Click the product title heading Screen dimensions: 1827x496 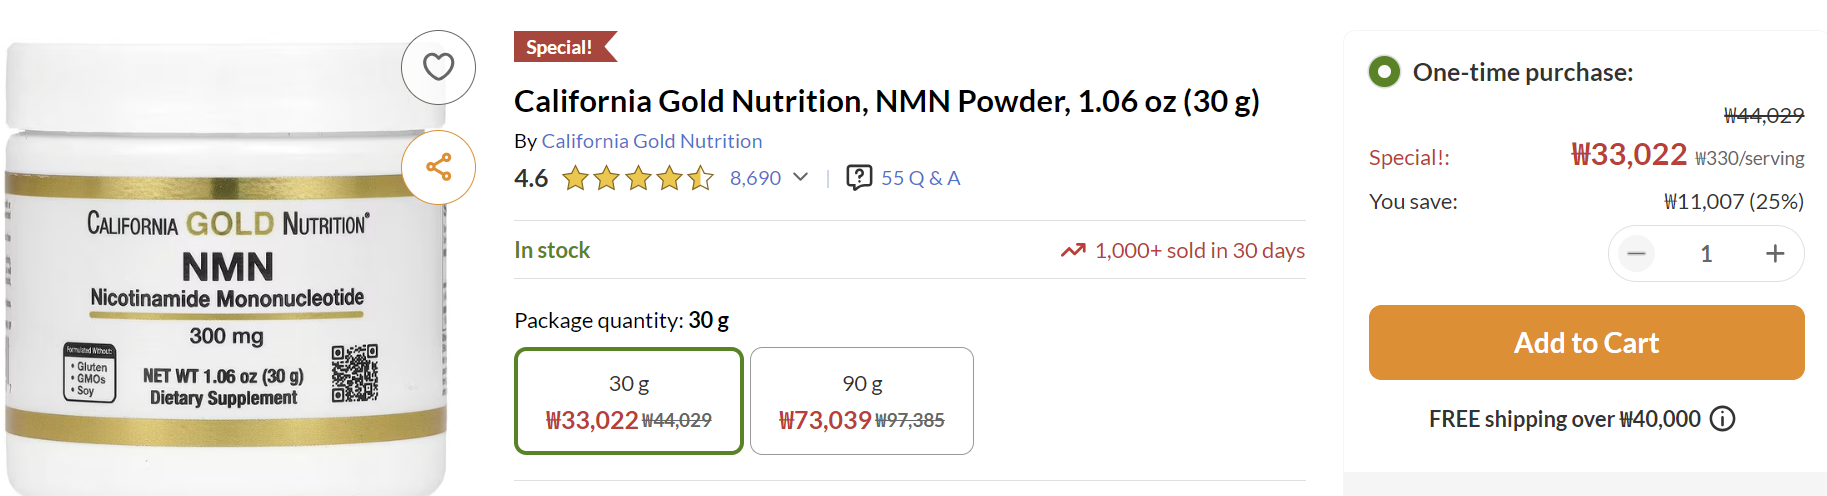pos(886,101)
